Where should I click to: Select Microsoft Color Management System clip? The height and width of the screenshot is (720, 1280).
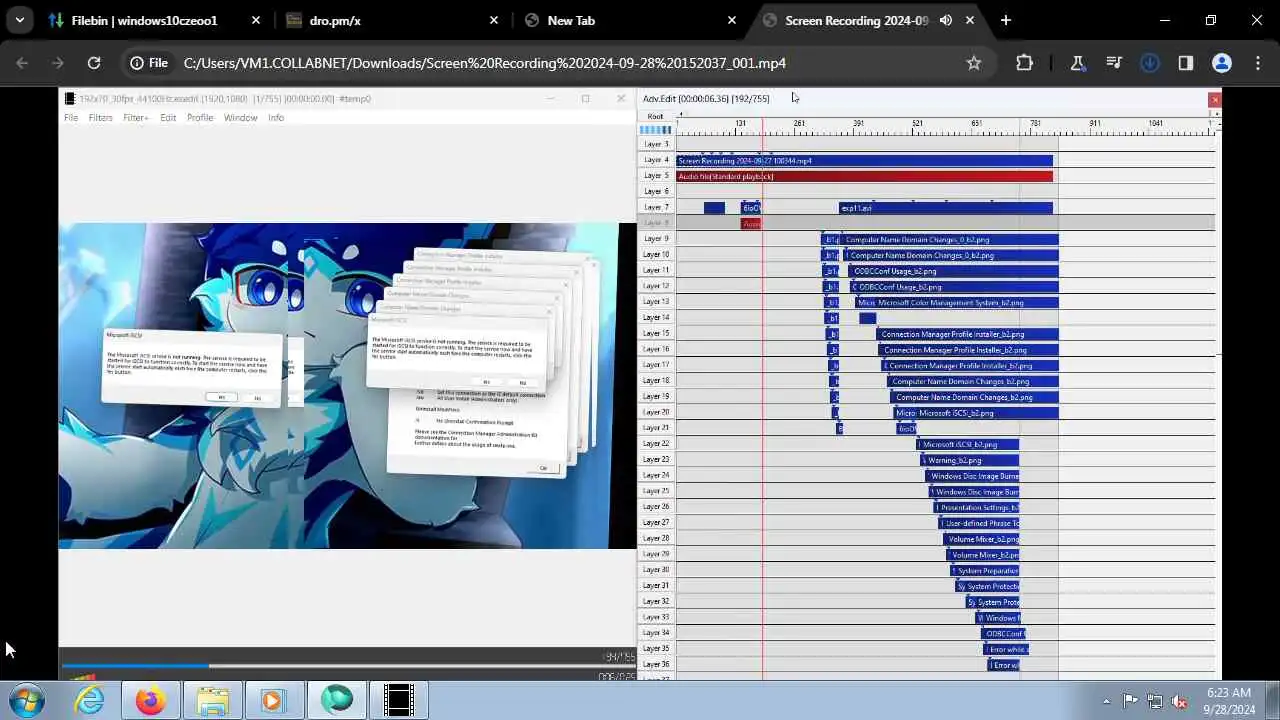coord(957,303)
